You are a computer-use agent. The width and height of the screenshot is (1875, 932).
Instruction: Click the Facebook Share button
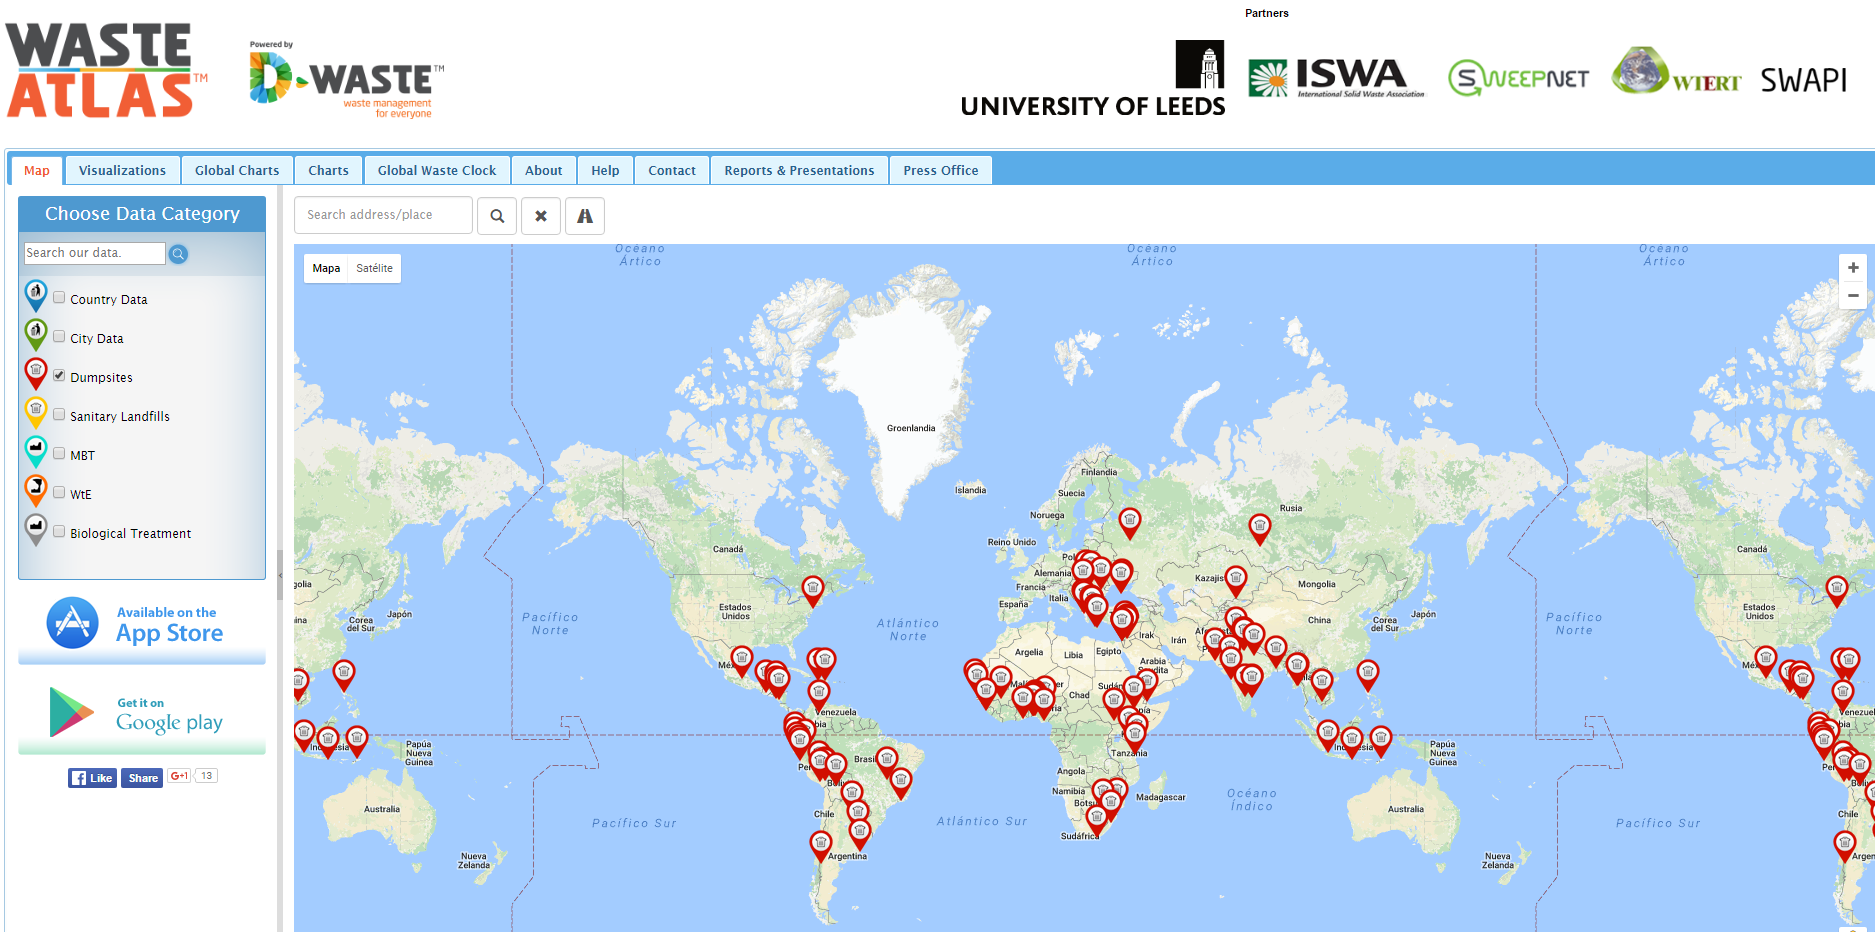click(142, 778)
